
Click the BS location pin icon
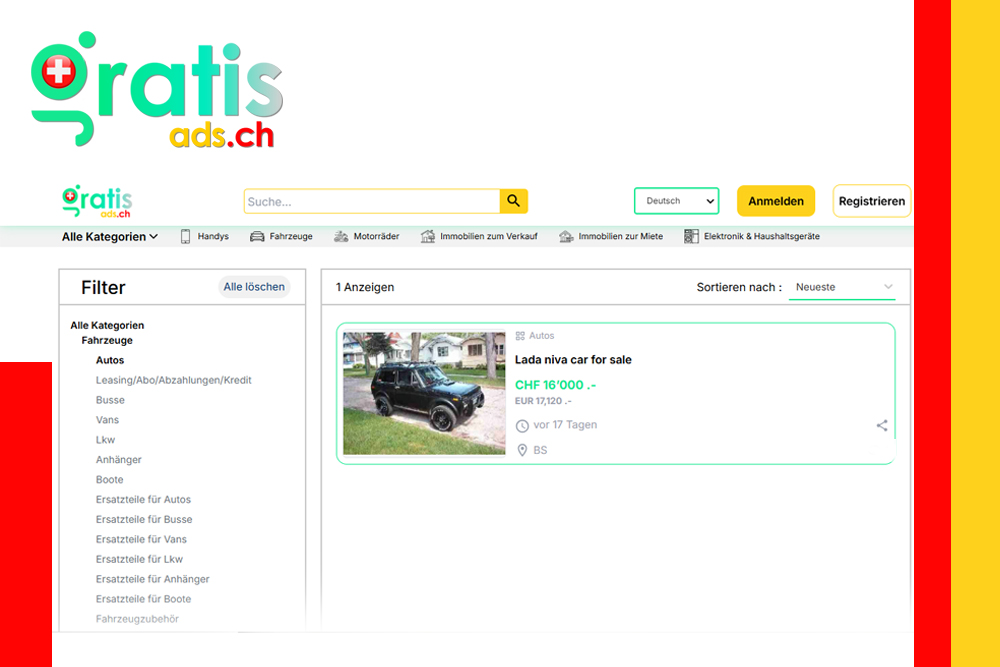(522, 450)
